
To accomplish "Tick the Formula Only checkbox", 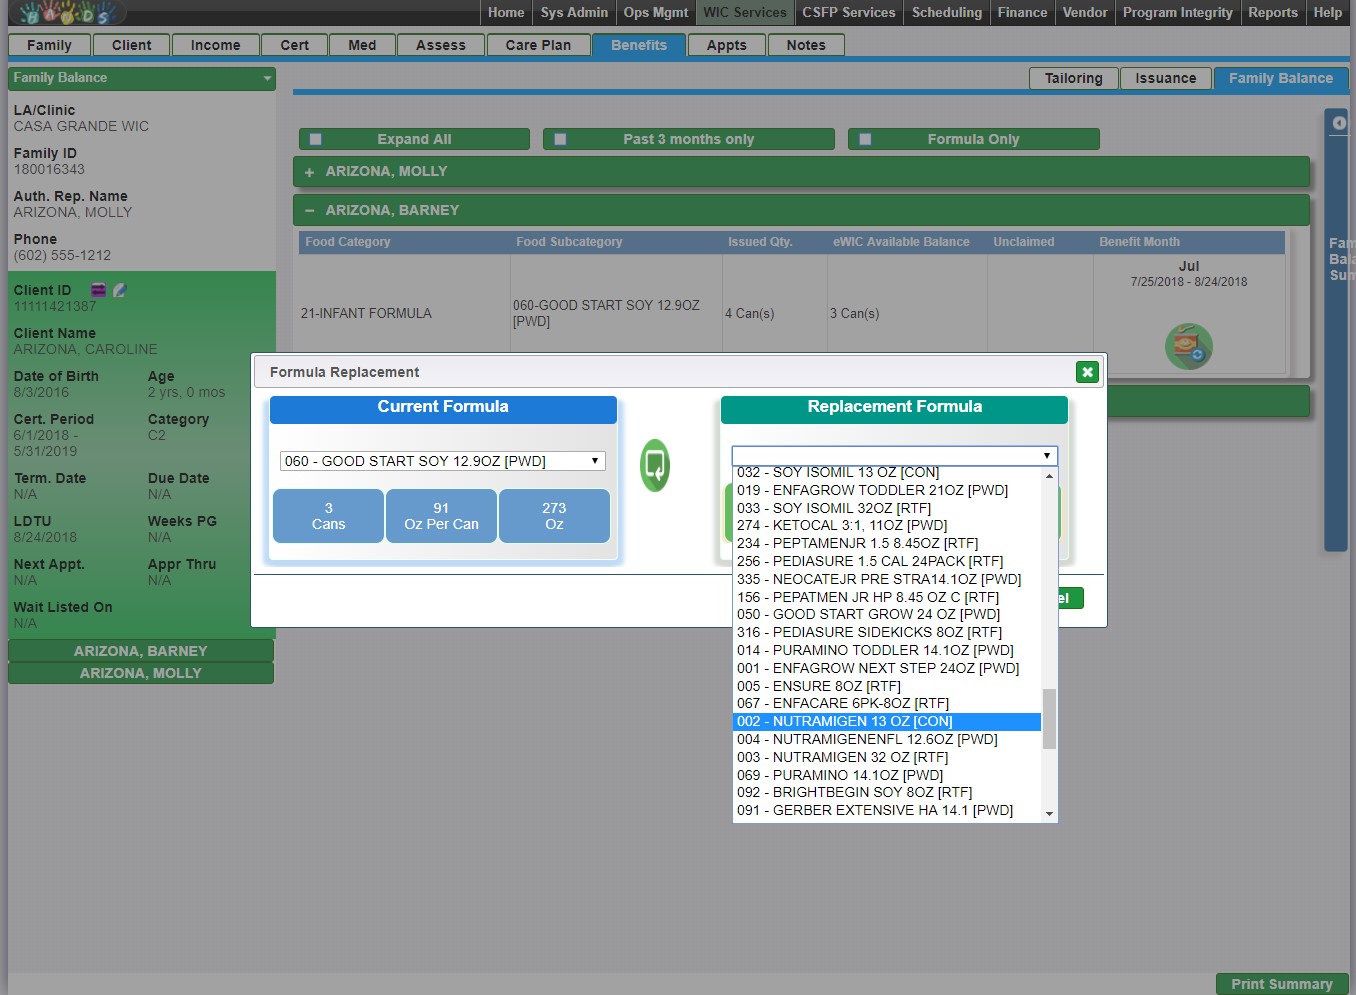I will coord(865,140).
